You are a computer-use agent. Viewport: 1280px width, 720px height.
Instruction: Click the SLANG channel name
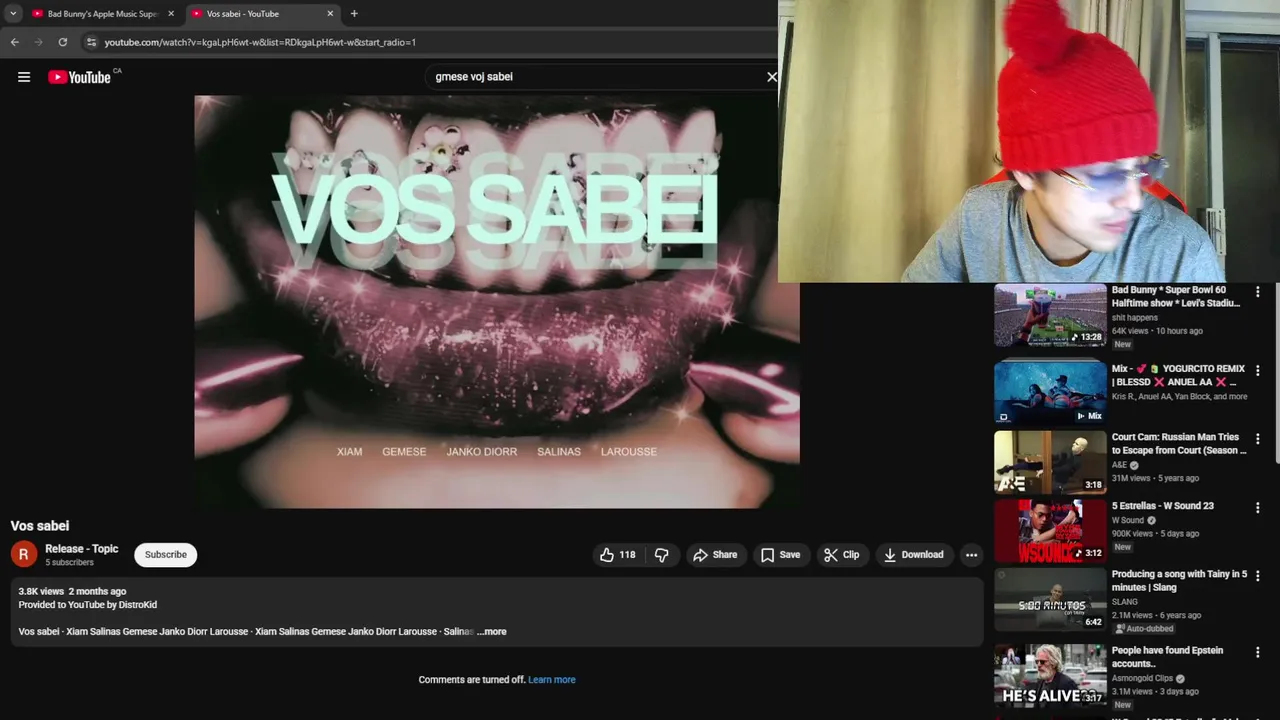tap(1125, 602)
